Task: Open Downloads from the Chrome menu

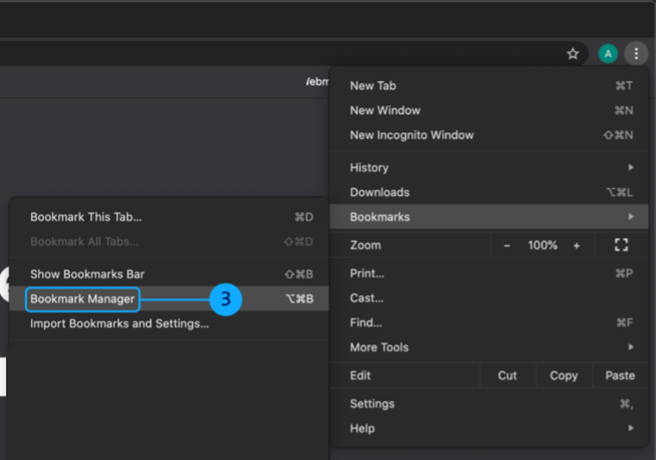Action: tap(379, 192)
